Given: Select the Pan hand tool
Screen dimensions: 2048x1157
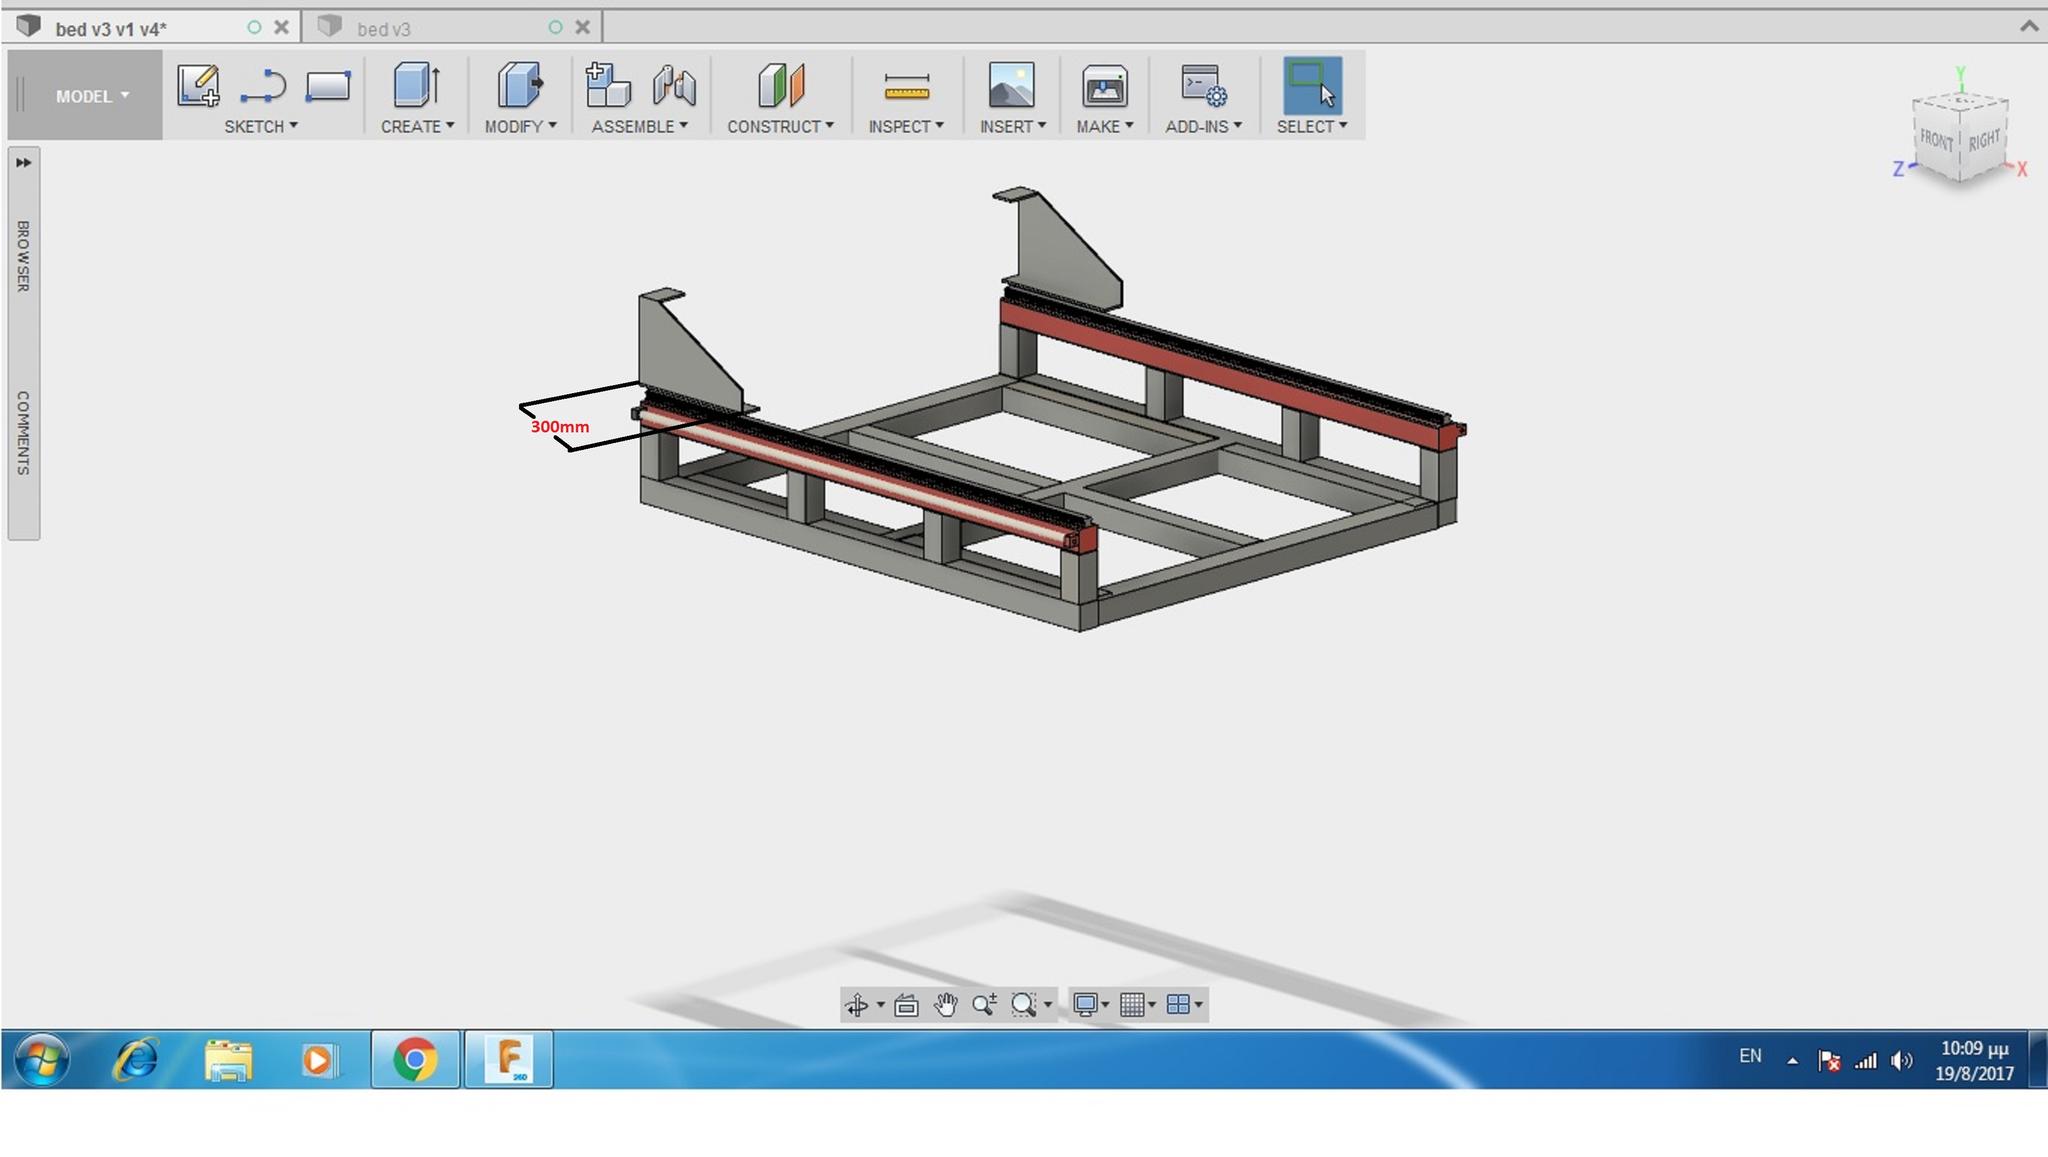Looking at the screenshot, I should 945,1004.
